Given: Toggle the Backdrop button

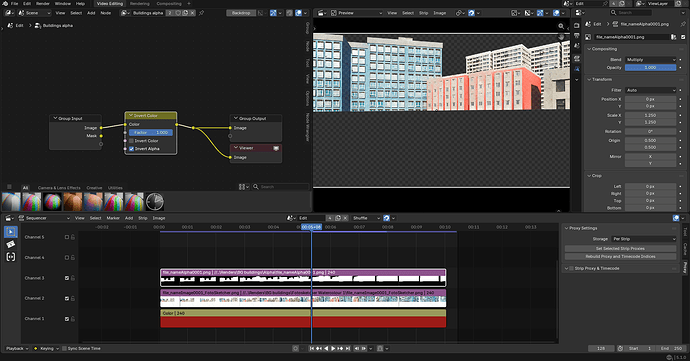Looking at the screenshot, I should [x=241, y=13].
